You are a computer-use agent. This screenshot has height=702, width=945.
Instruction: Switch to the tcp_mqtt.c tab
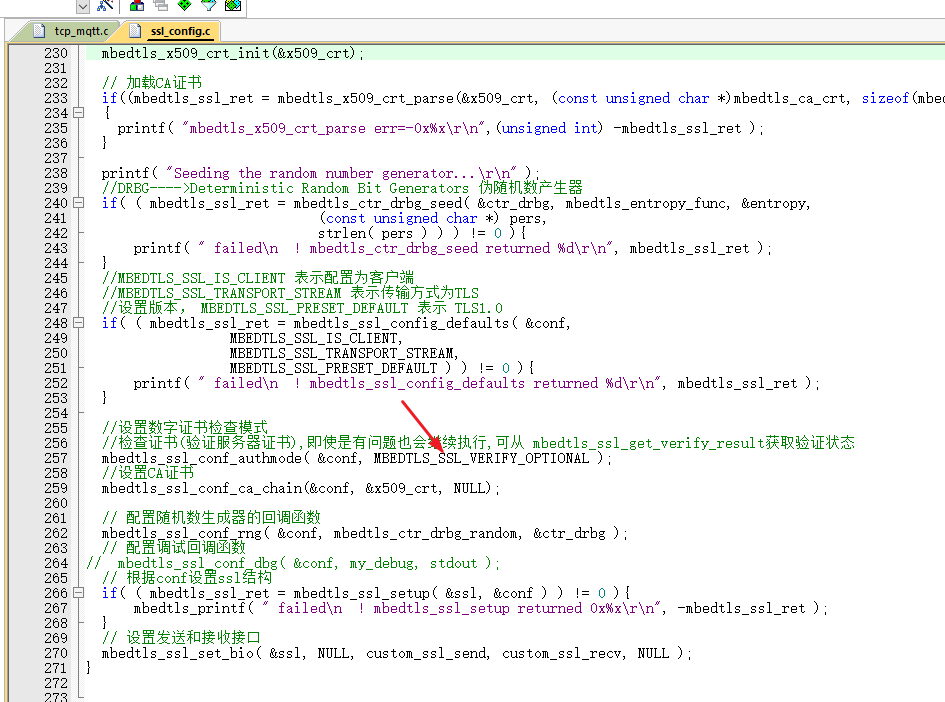[80, 31]
